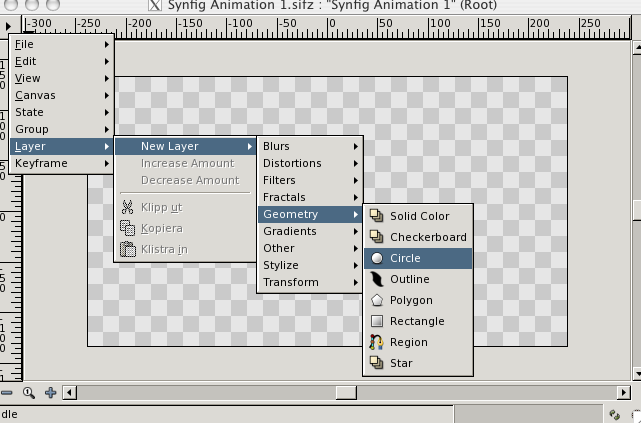This screenshot has width=641, height=423.
Task: Click the zoom out minus icon
Action: tap(6, 393)
